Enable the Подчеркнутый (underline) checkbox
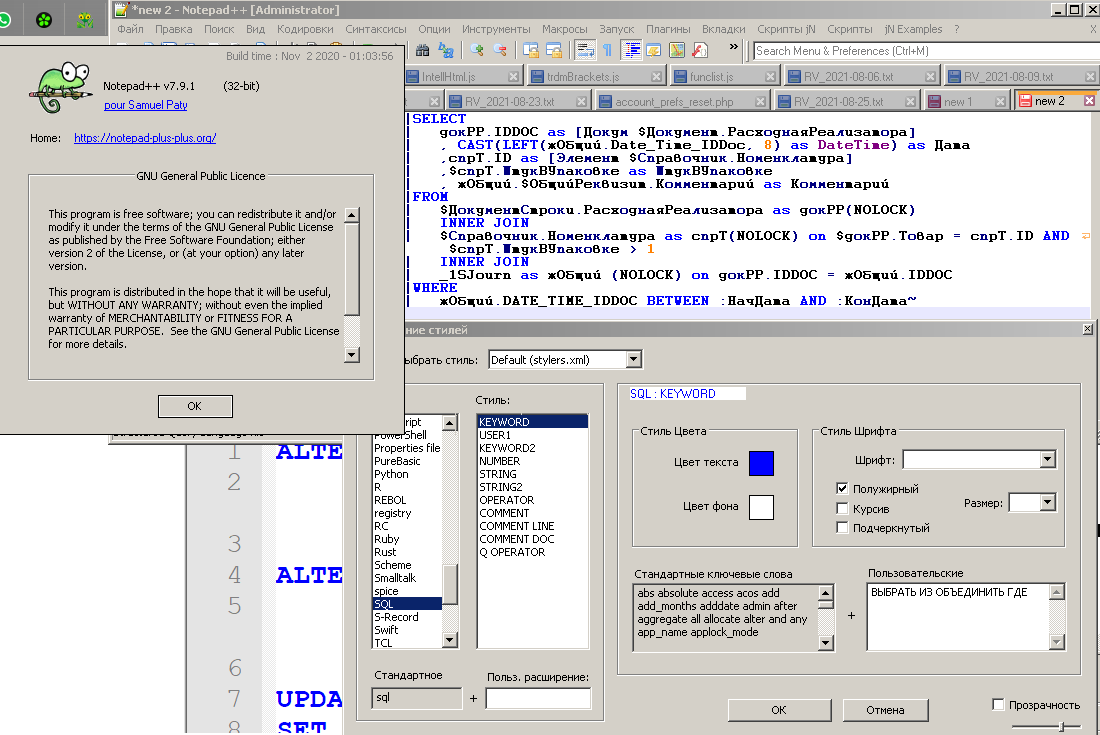The height and width of the screenshot is (735, 1100). click(843, 527)
